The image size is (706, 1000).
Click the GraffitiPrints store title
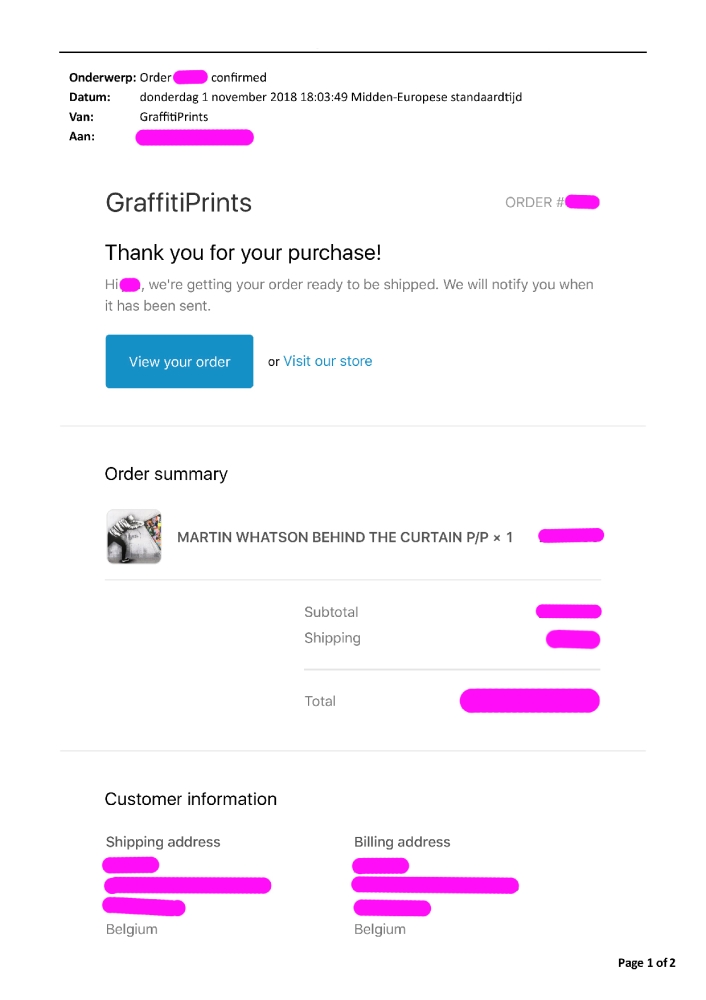tap(178, 203)
